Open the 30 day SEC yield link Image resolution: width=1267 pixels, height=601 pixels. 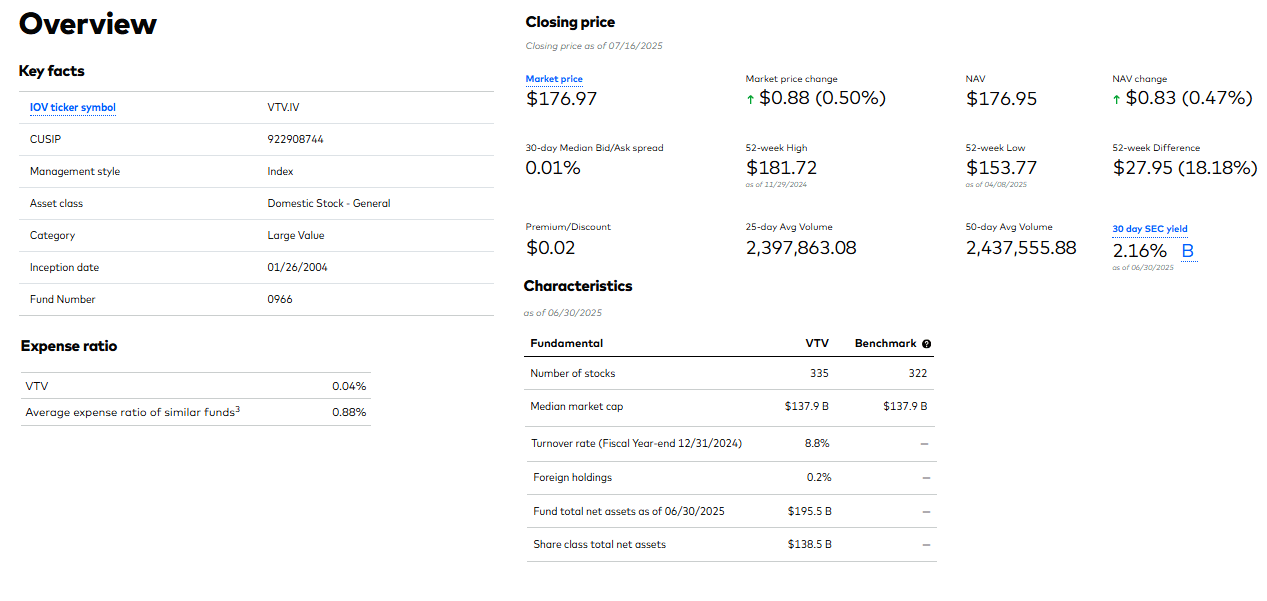pos(1150,229)
